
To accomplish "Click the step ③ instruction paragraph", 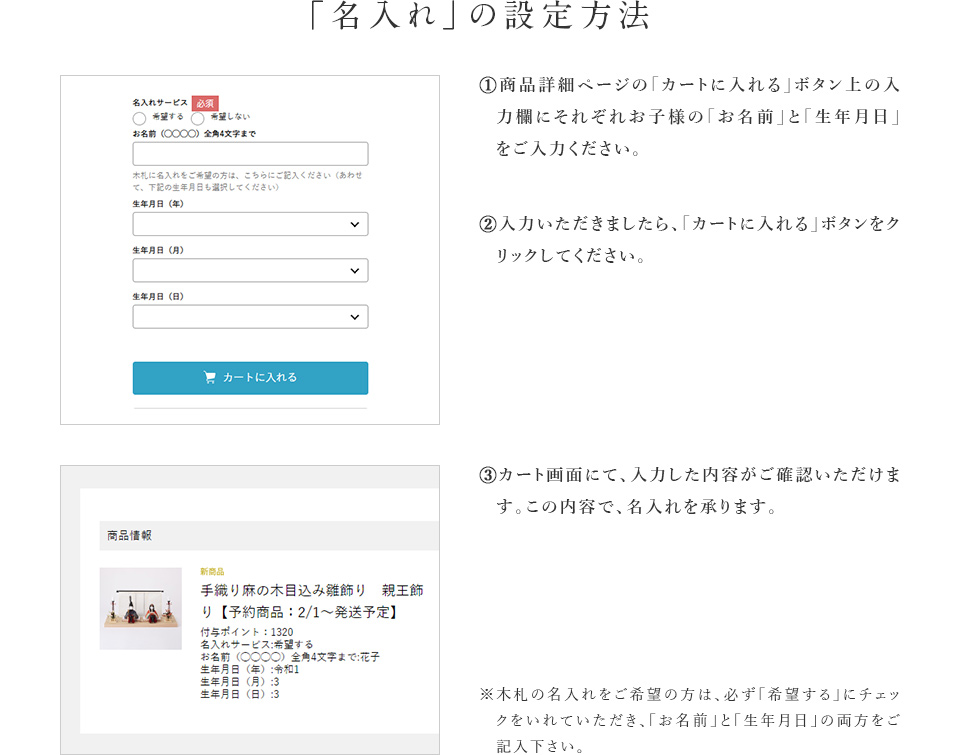I will click(x=689, y=490).
